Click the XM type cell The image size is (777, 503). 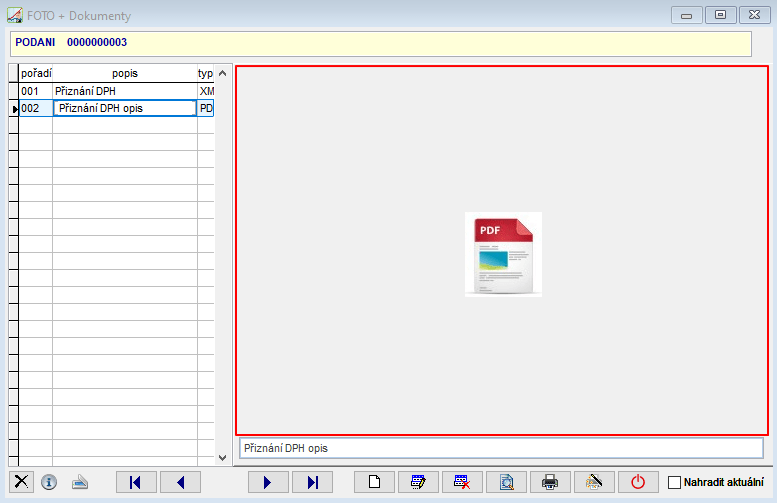click(x=206, y=91)
